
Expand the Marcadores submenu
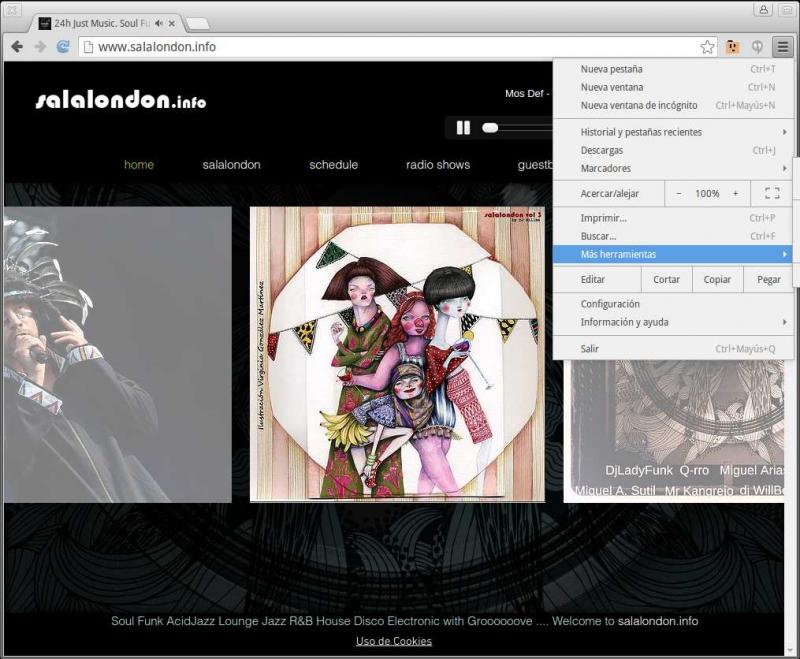672,168
